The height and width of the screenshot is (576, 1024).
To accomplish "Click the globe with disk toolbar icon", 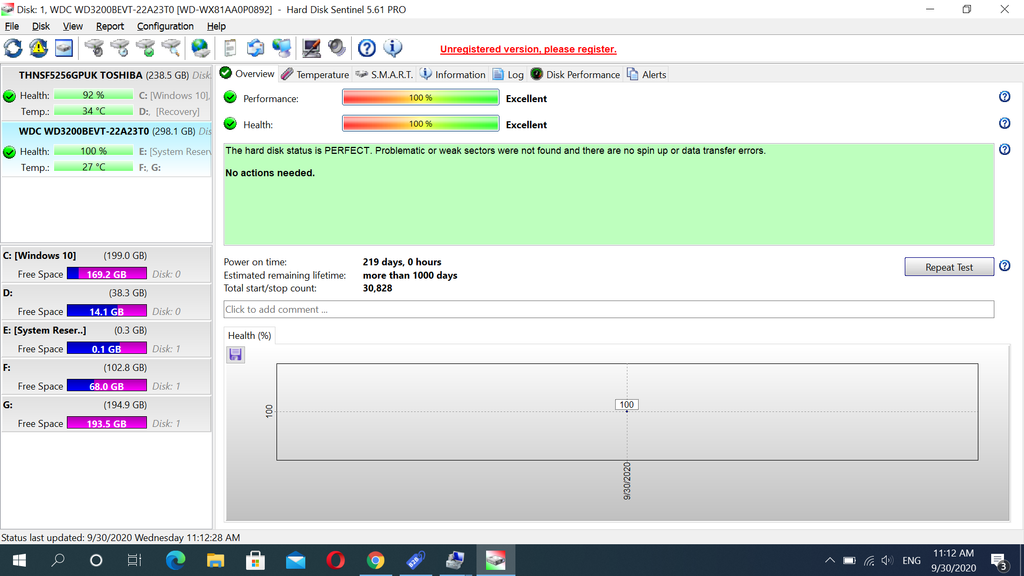I will coord(200,48).
